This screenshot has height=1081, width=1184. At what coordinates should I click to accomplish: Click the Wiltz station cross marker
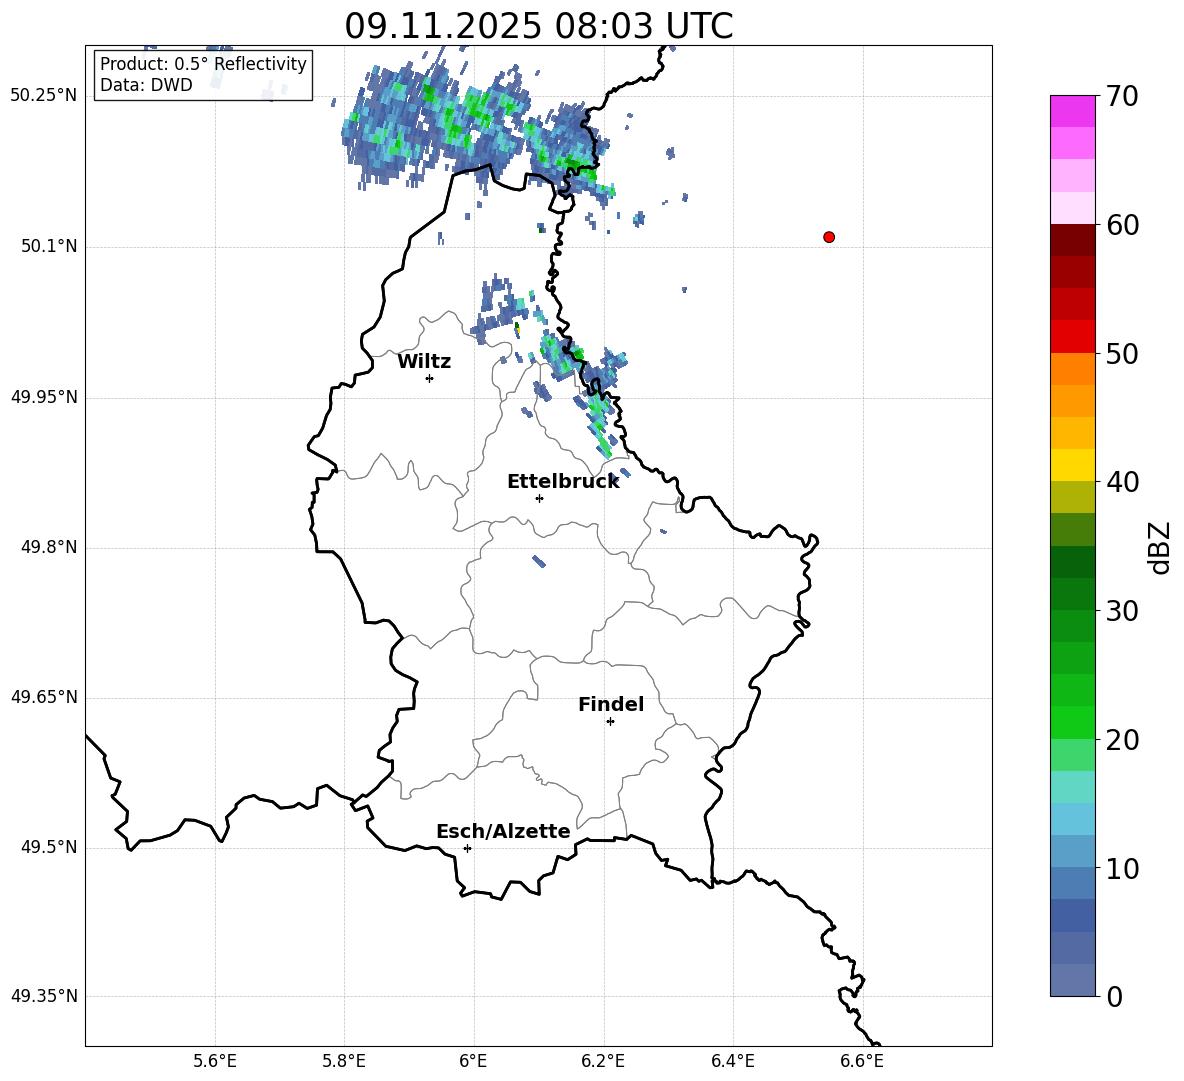point(430,378)
